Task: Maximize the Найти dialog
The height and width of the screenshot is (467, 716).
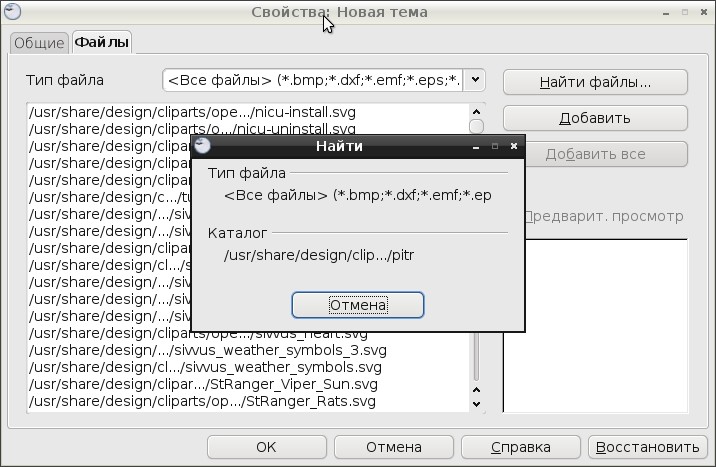Action: point(495,146)
